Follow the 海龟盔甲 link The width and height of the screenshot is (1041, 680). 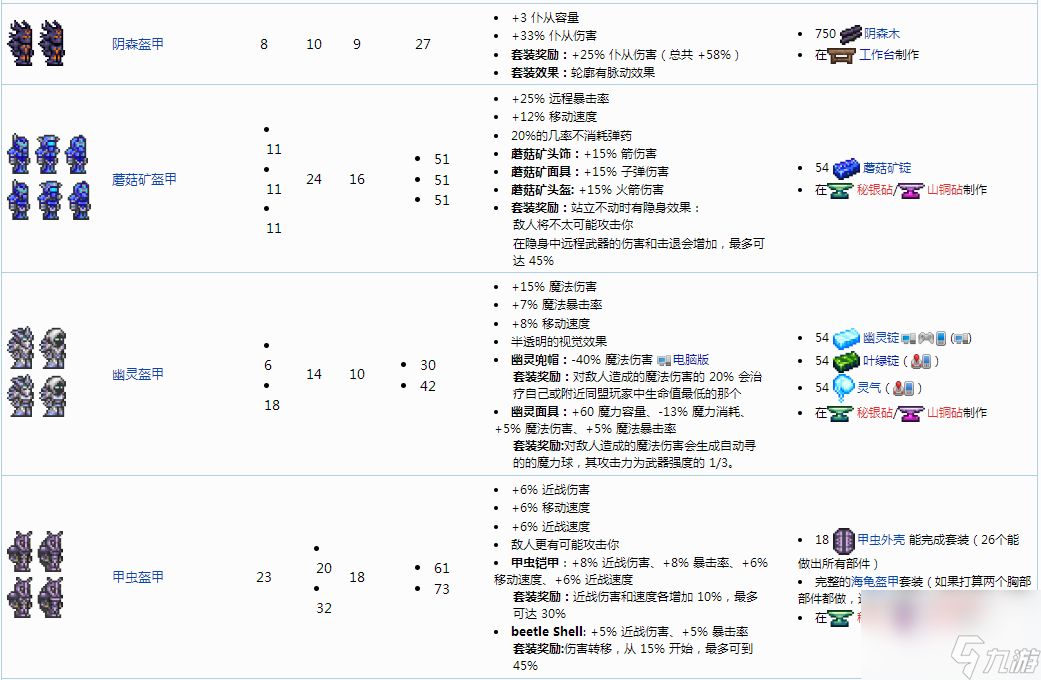tap(875, 582)
